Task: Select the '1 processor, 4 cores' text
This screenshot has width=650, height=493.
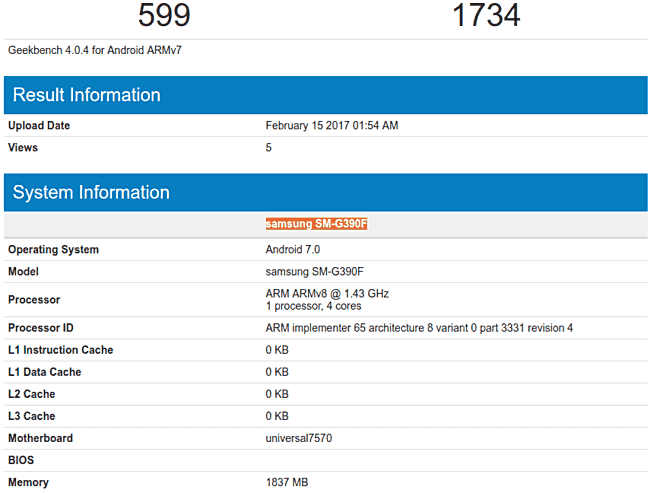Action: (313, 306)
